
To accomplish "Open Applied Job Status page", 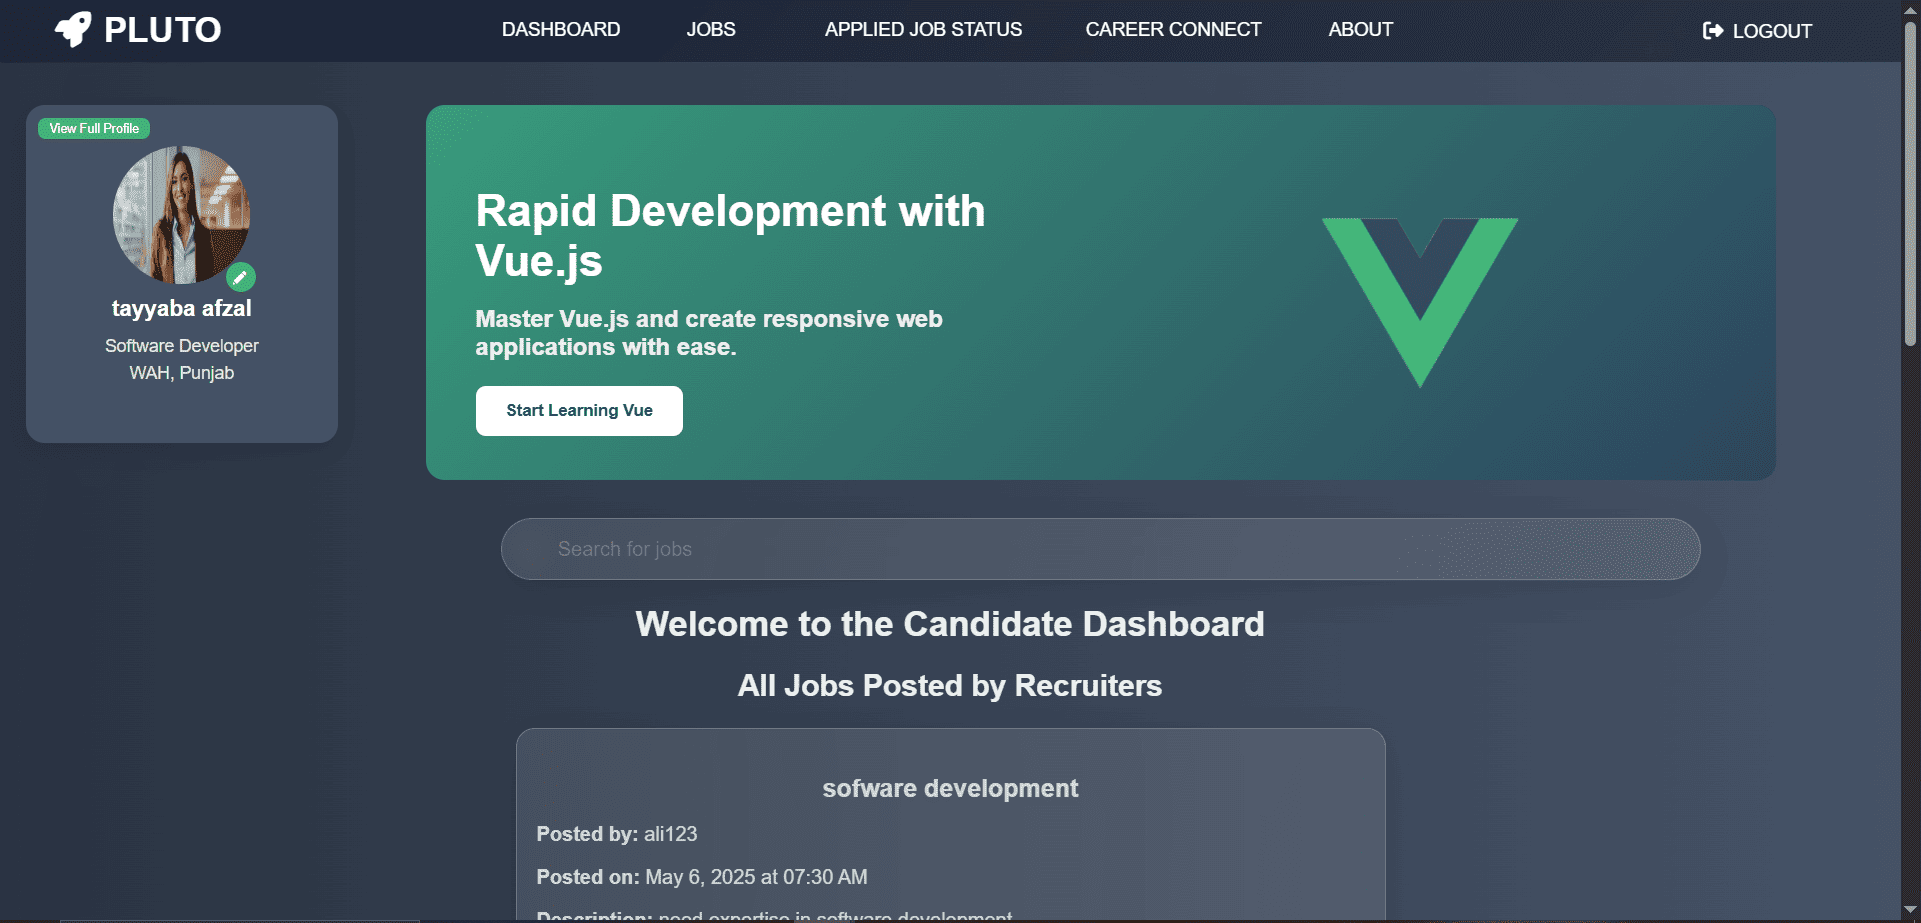I will pos(923,30).
